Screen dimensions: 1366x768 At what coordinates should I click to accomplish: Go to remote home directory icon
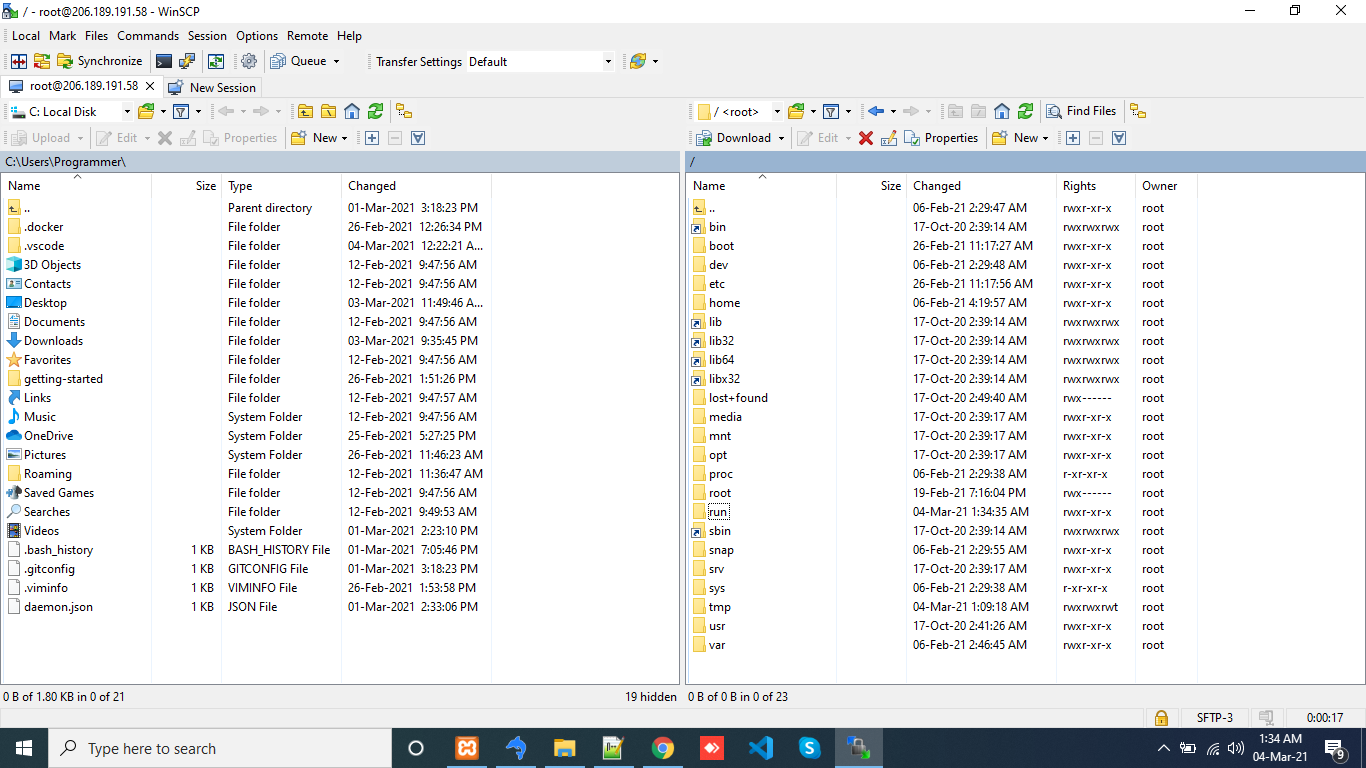coord(1002,111)
